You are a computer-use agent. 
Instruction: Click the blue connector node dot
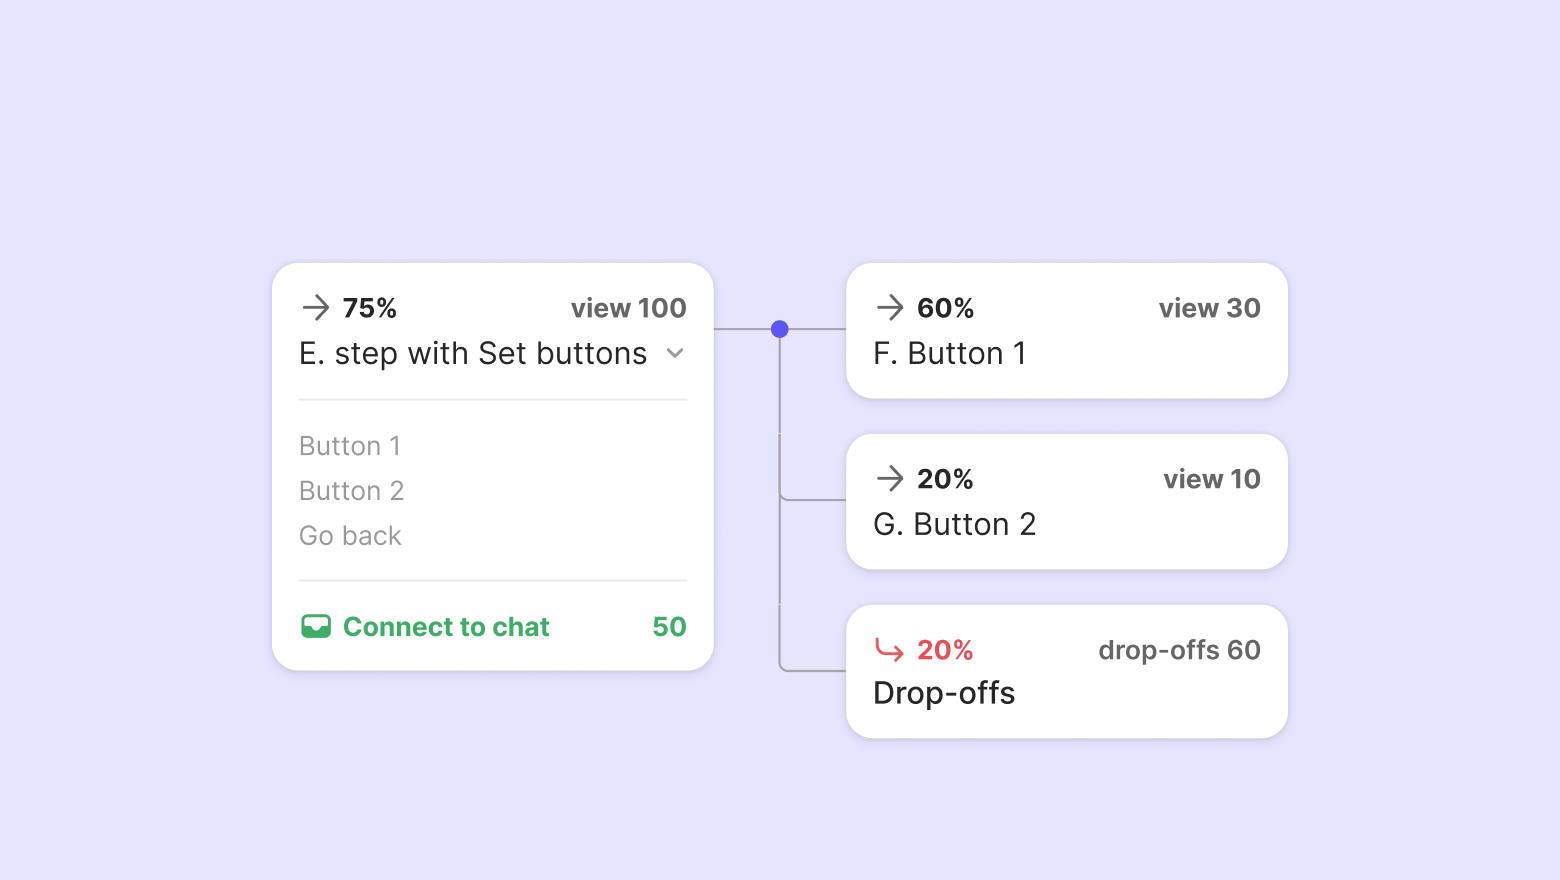point(780,329)
